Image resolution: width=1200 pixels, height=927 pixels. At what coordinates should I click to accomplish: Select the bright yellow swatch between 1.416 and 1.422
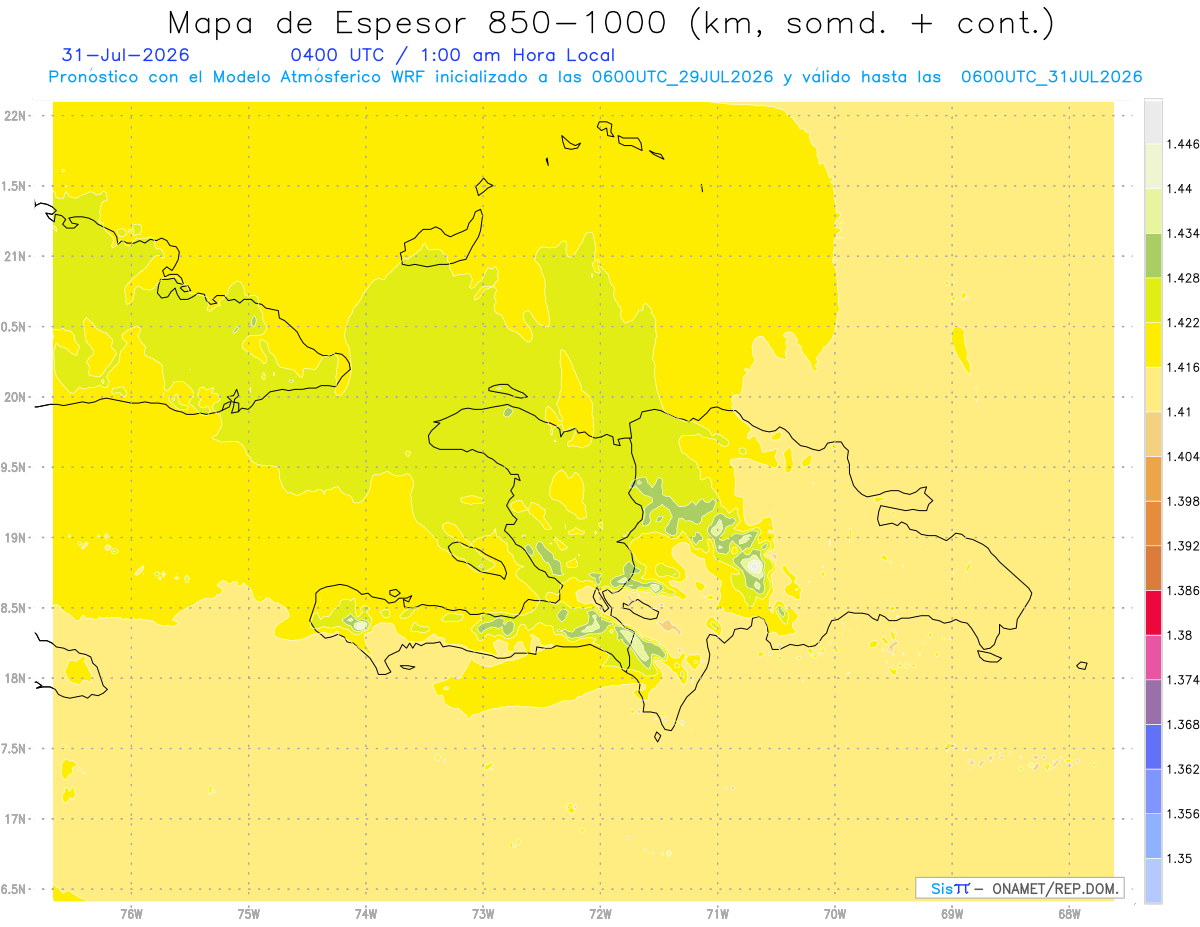coord(1153,344)
